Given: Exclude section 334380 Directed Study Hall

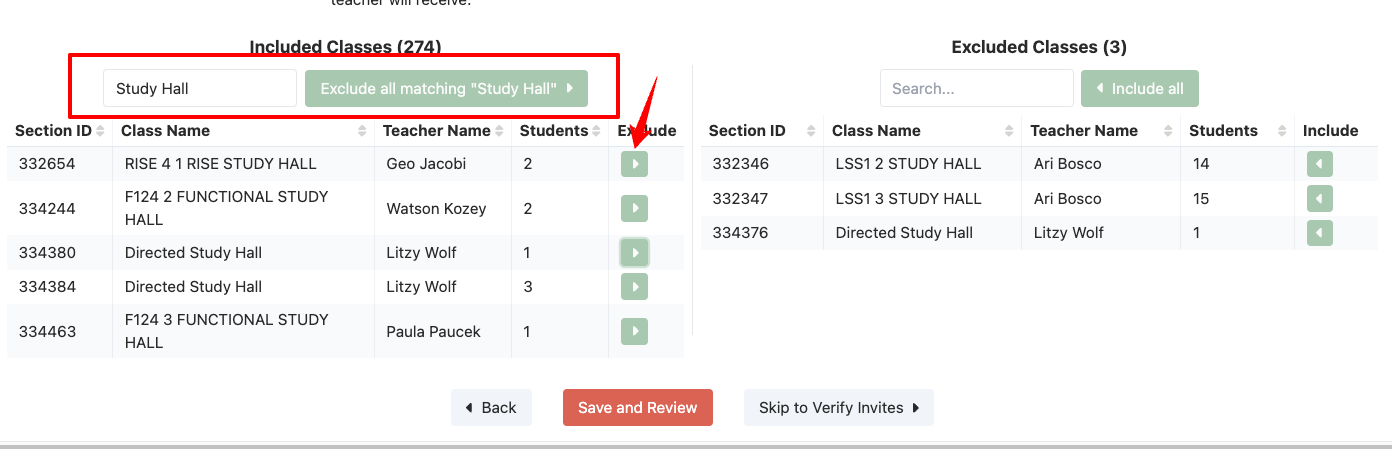Looking at the screenshot, I should 634,253.
